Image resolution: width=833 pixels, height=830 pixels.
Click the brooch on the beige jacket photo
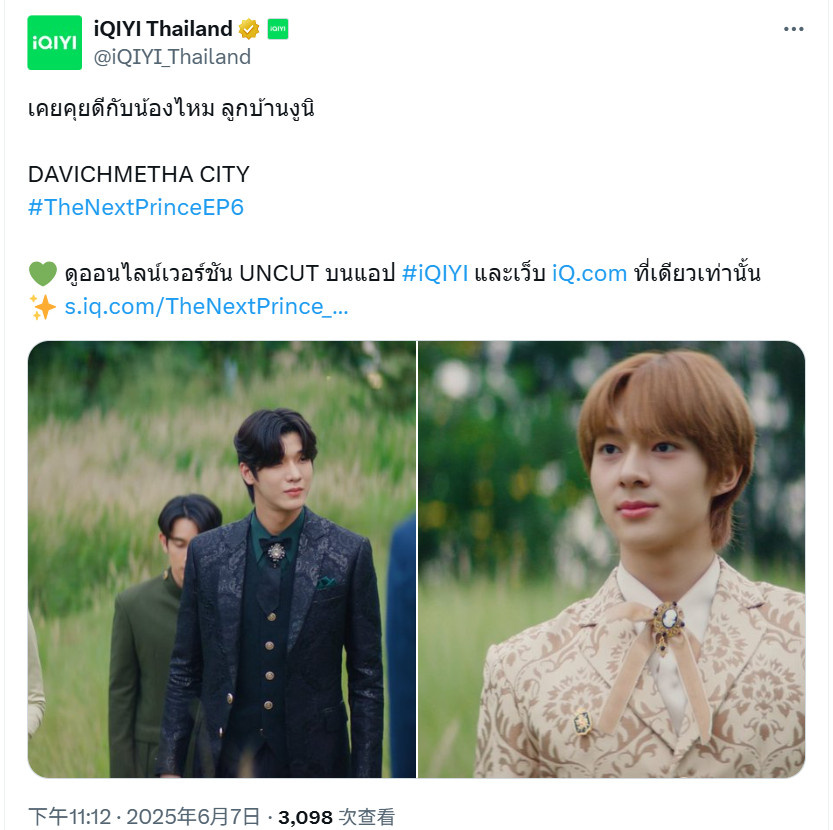668,626
